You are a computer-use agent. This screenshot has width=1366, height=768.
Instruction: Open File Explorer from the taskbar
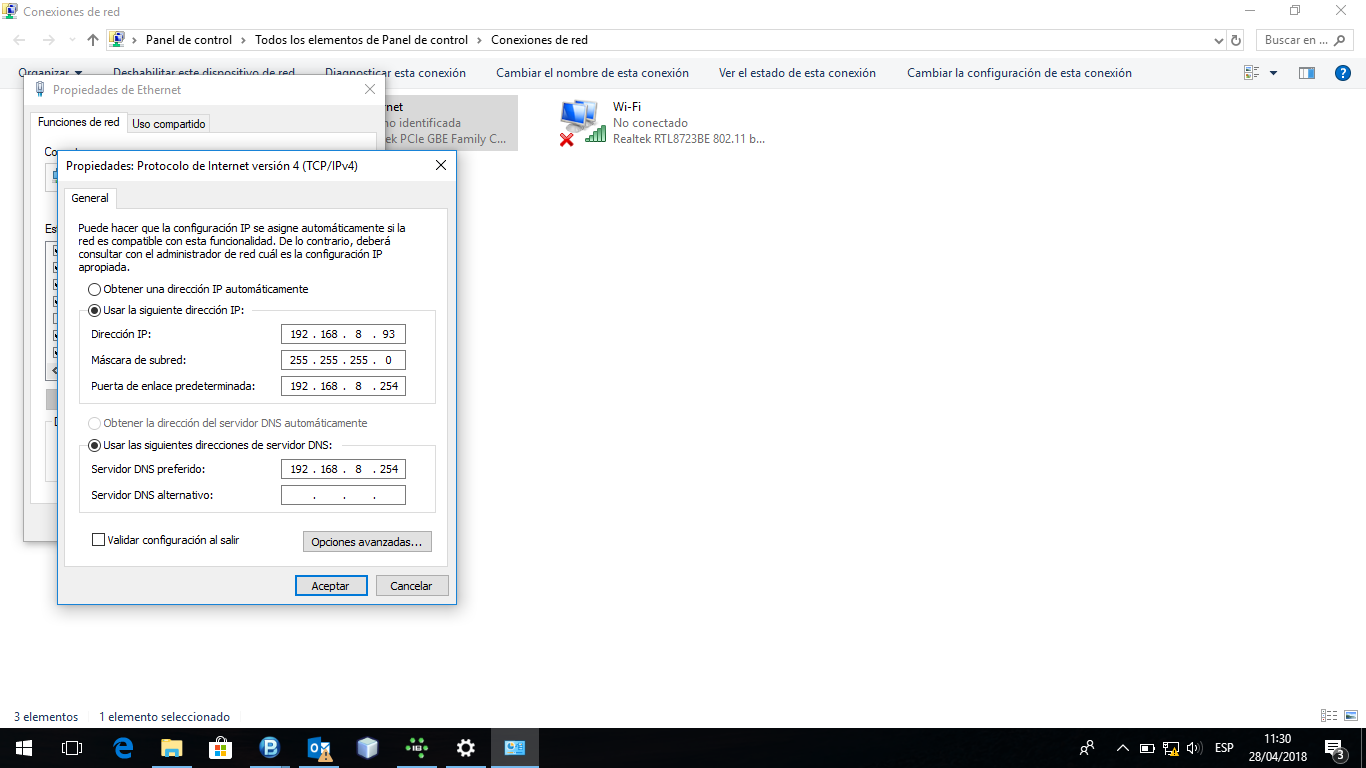[x=172, y=747]
